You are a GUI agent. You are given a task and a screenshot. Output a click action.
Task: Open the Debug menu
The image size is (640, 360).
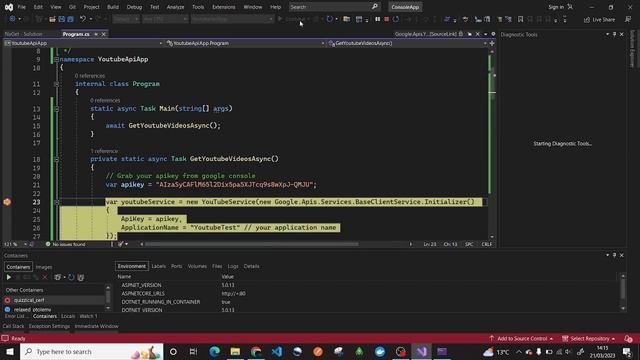pyautogui.click(x=134, y=7)
